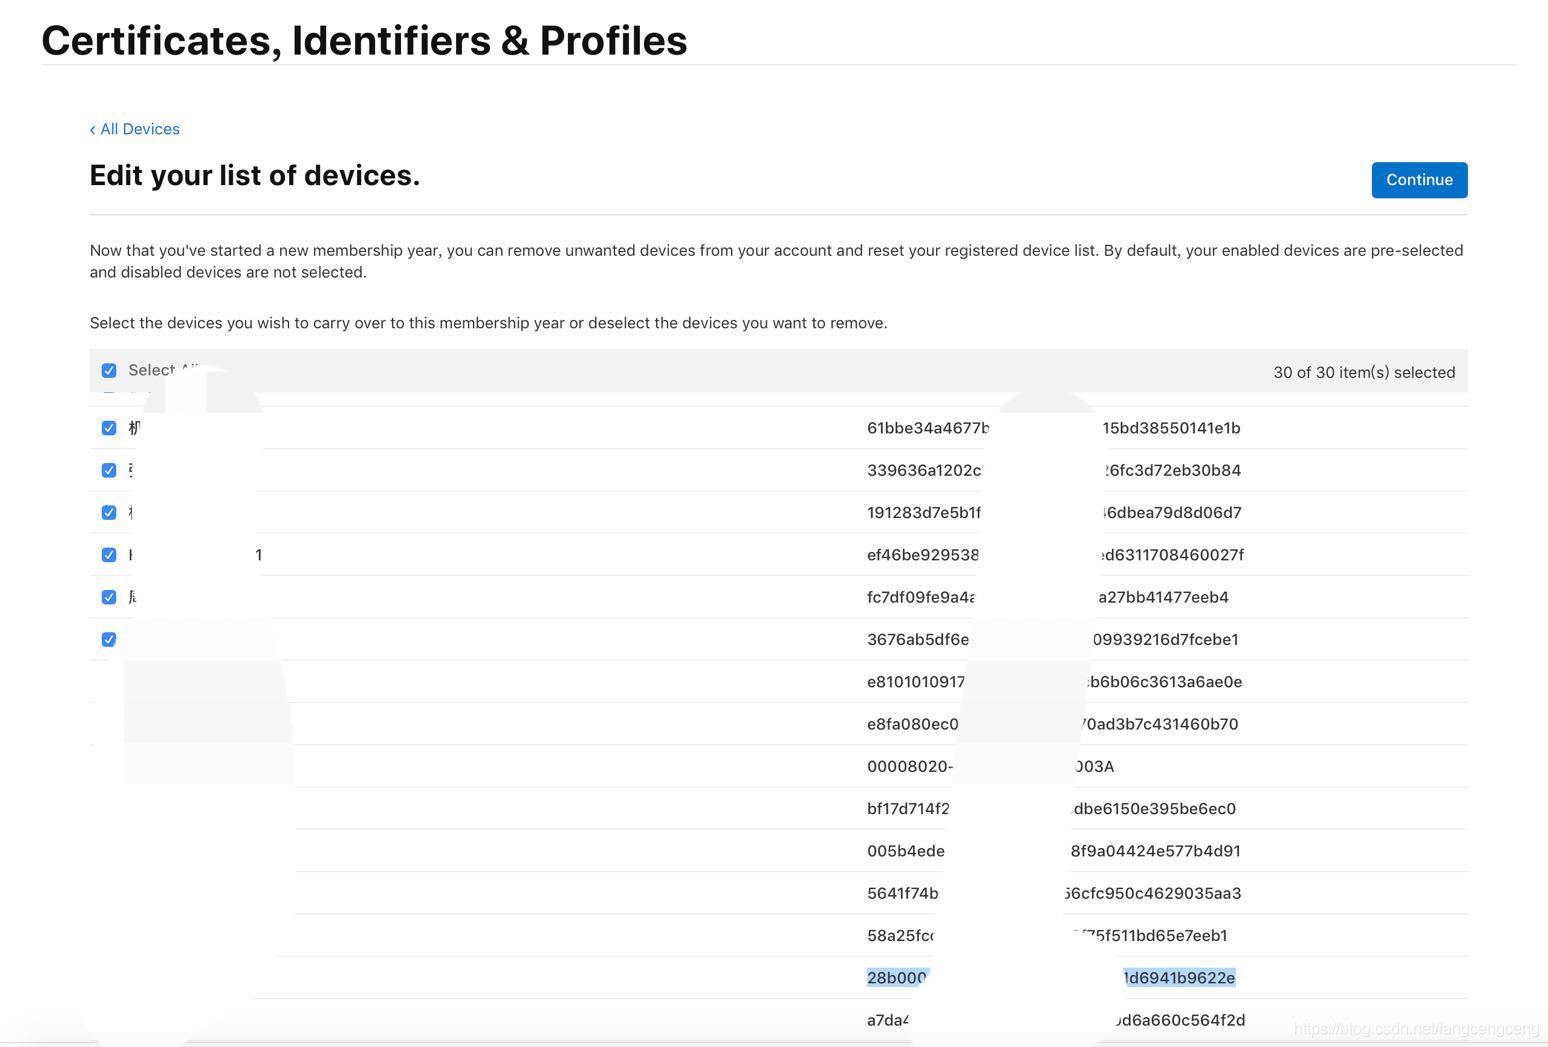
Task: Toggle the Select All checkbox
Action: [x=109, y=371]
